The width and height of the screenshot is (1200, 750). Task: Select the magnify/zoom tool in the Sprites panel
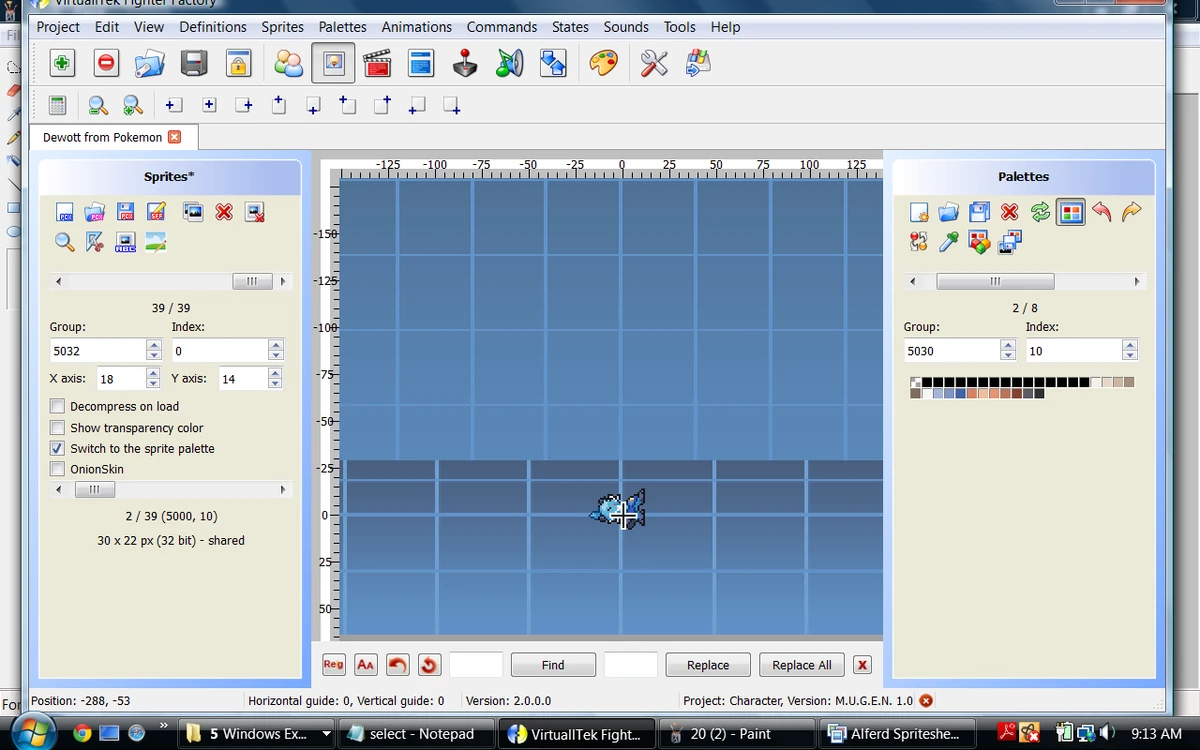64,242
